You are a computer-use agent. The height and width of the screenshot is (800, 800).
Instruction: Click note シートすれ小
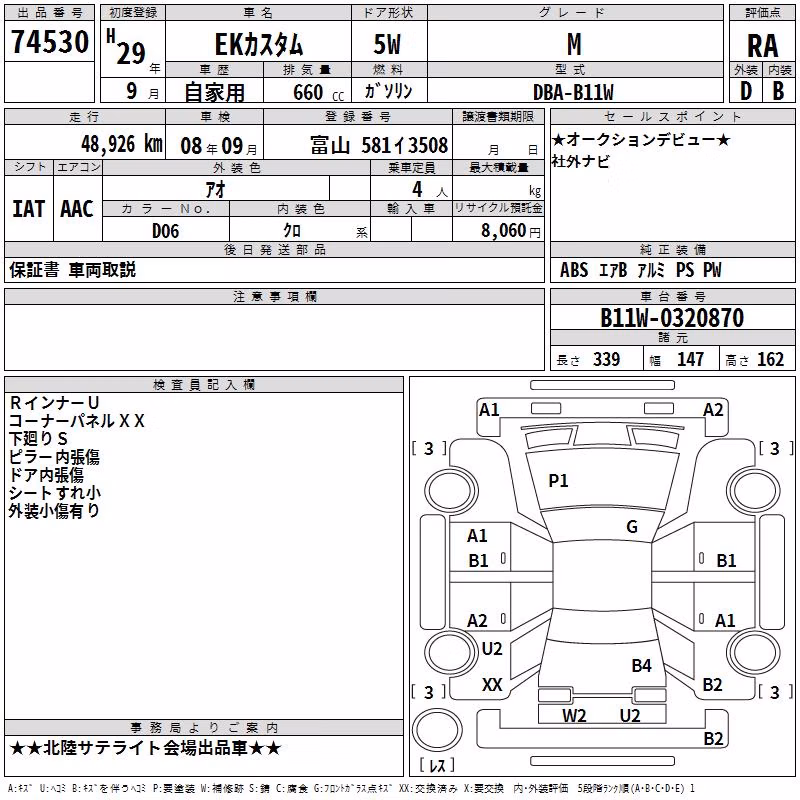tap(55, 492)
